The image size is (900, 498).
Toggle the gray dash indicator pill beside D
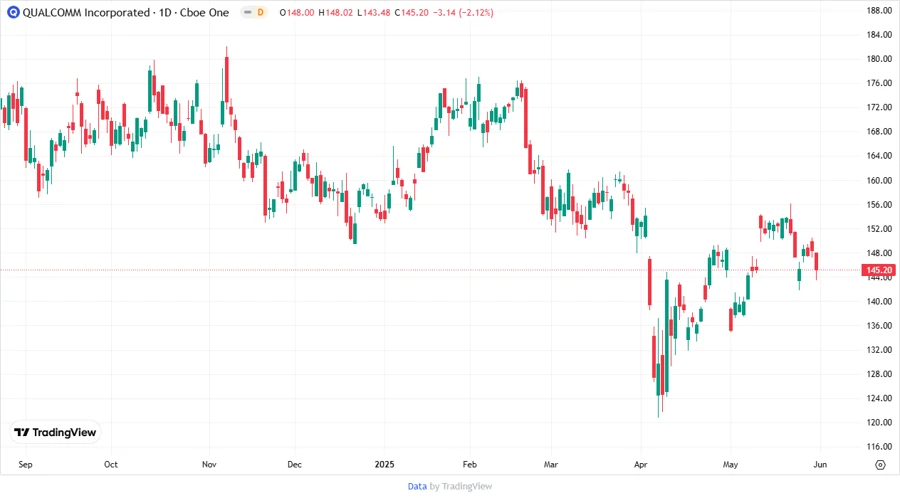[x=247, y=12]
